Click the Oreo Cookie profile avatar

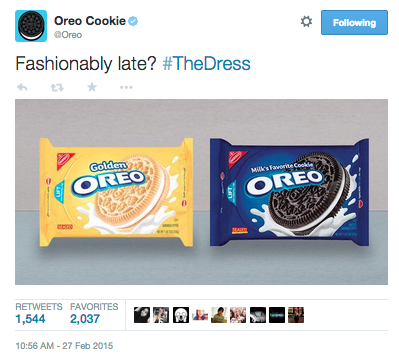tap(31, 26)
